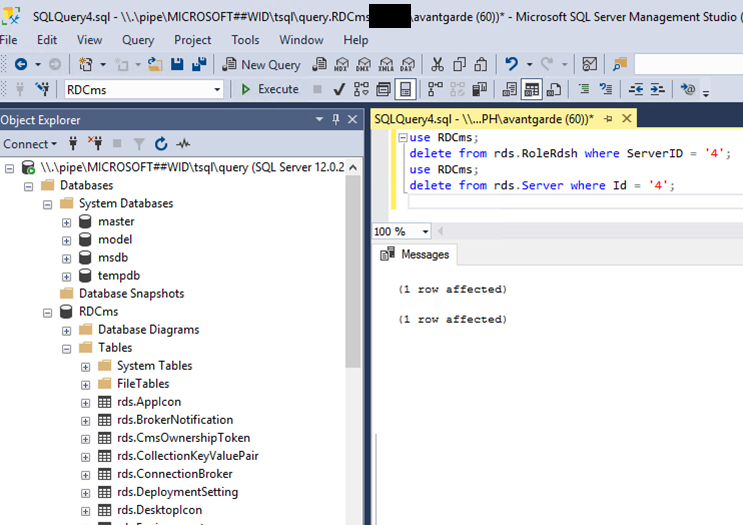Save the query with the single floppy disk icon
Image resolution: width=743 pixels, height=525 pixels.
pos(177,64)
